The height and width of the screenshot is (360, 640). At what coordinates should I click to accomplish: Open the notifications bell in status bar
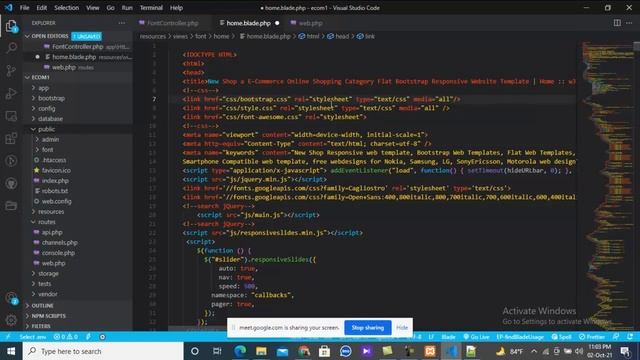tap(630, 337)
